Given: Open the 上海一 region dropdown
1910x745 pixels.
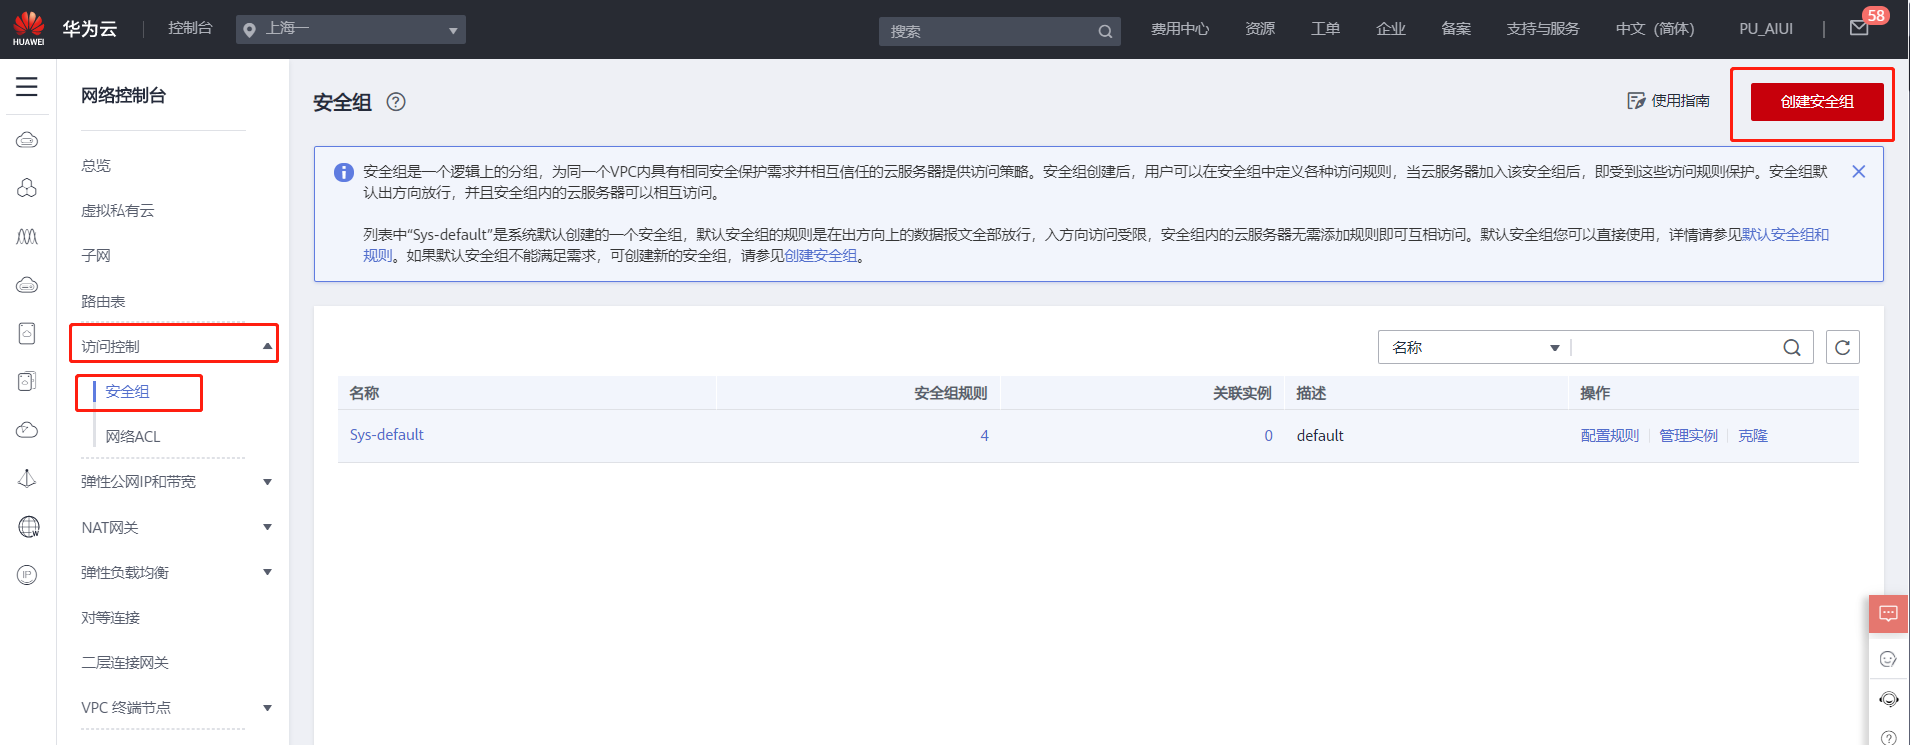Looking at the screenshot, I should (351, 29).
